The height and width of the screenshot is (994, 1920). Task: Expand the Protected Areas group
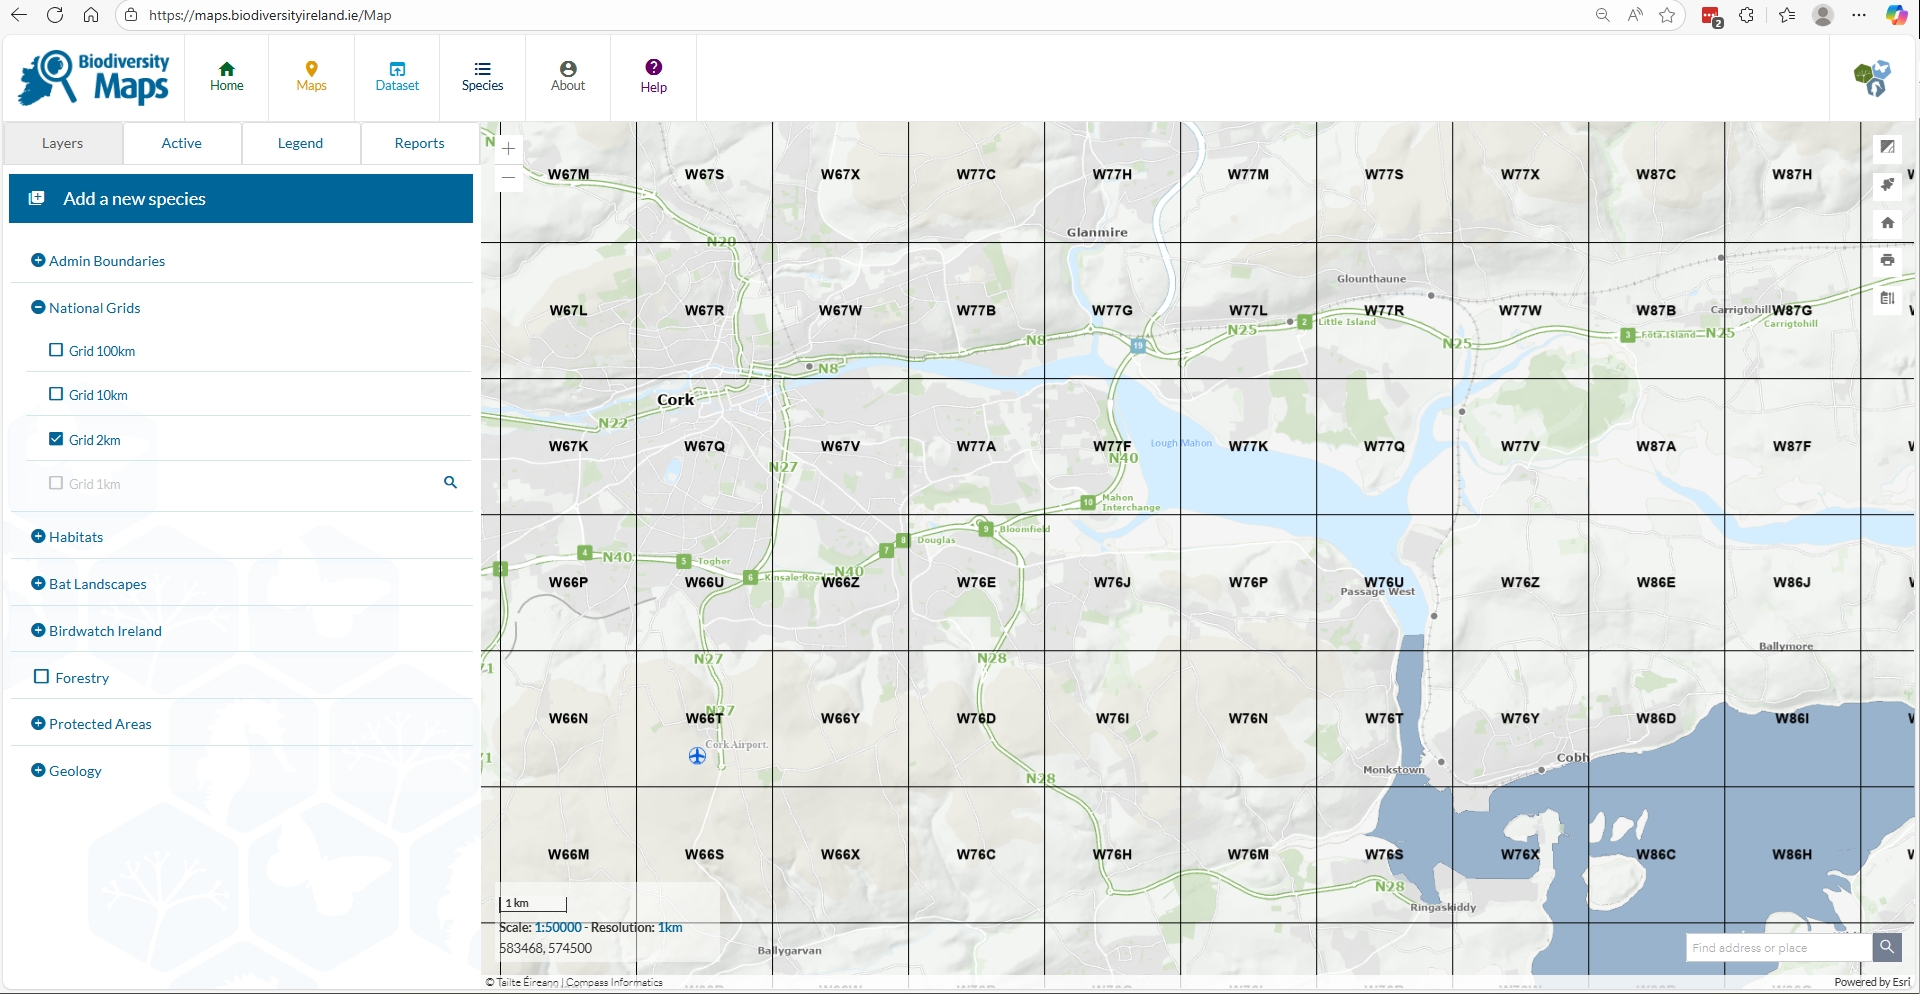point(38,724)
